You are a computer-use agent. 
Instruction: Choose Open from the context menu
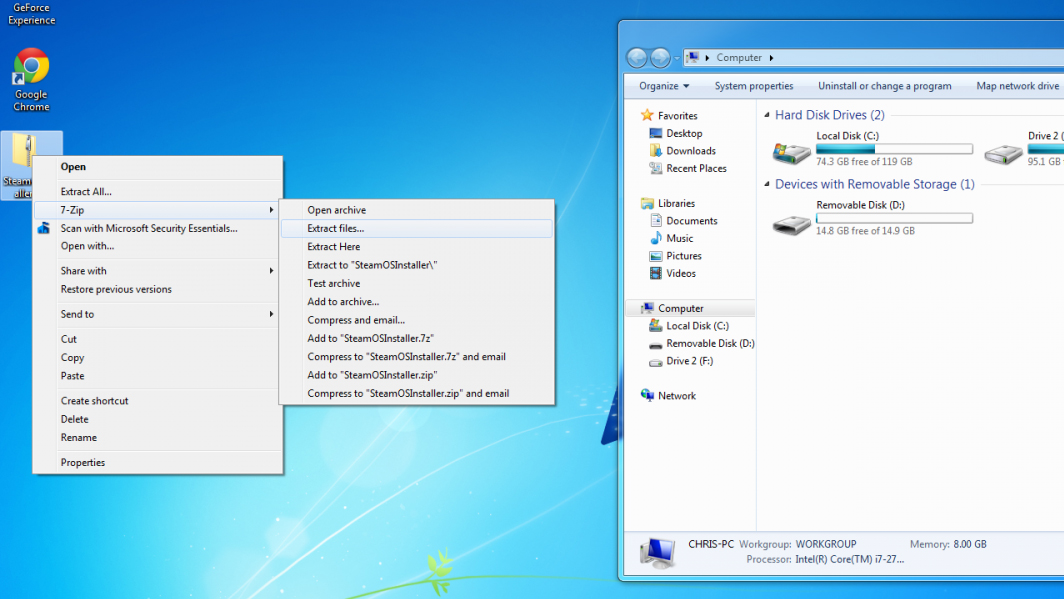[157, 167]
